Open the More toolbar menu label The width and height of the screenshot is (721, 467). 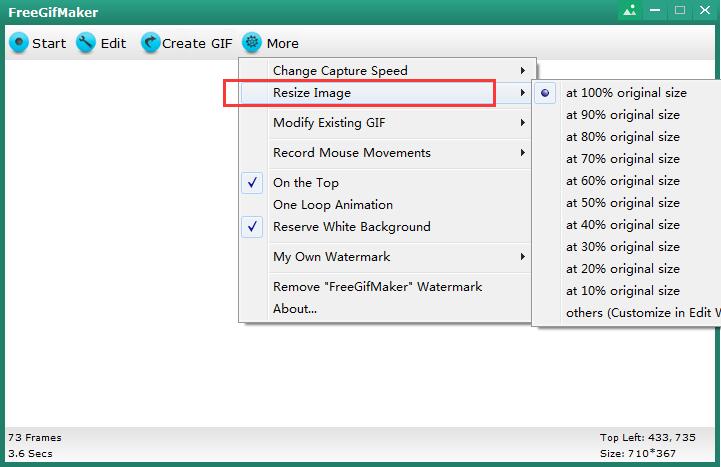click(282, 43)
